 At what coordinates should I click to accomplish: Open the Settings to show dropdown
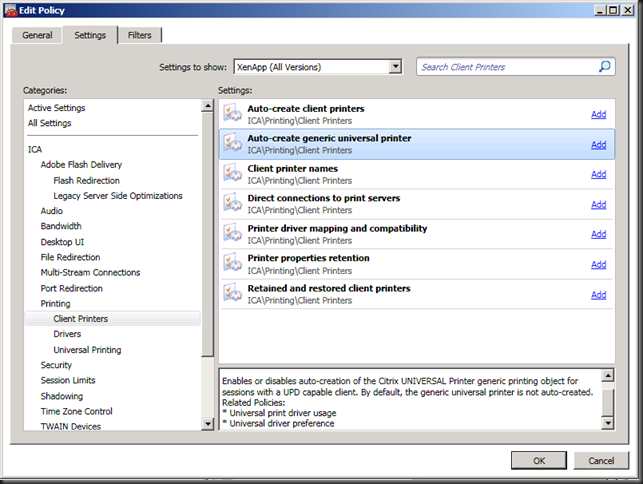pyautogui.click(x=395, y=66)
